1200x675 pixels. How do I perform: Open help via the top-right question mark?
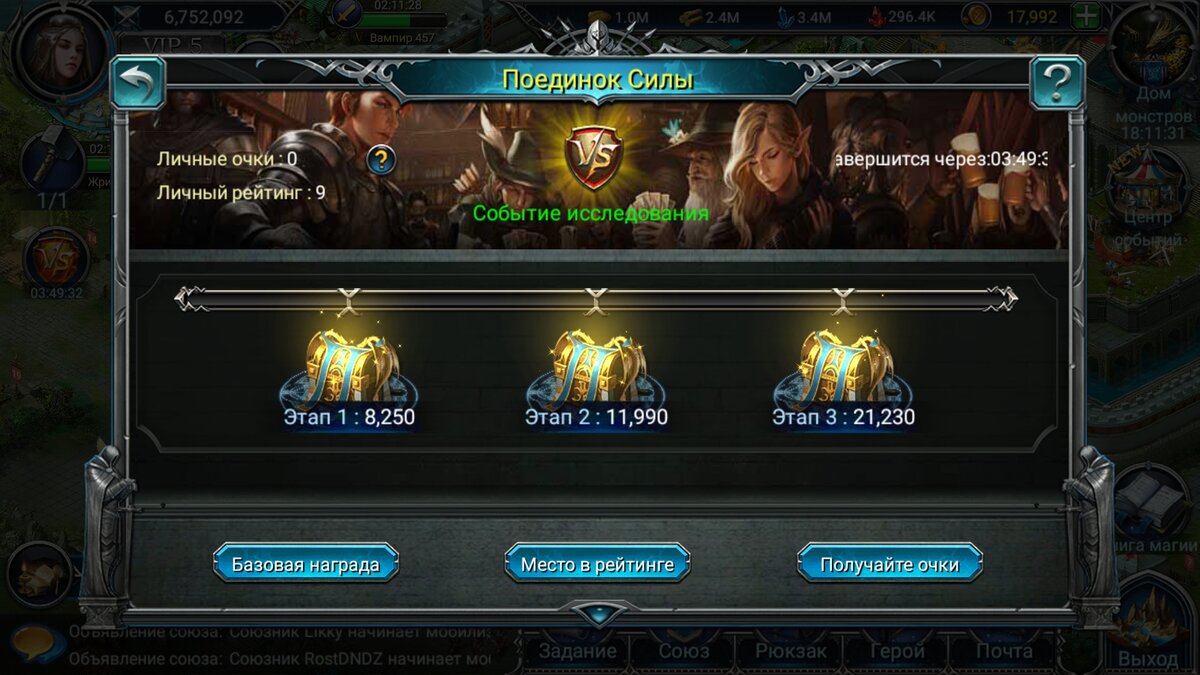click(x=1057, y=83)
